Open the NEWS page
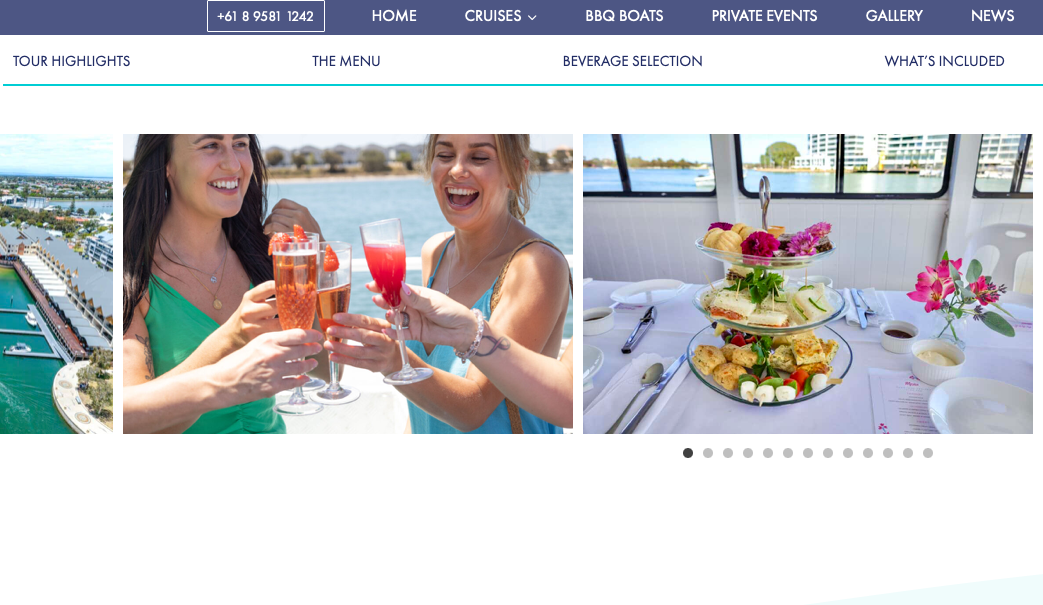Viewport: 1043px width, 605px height. [992, 16]
